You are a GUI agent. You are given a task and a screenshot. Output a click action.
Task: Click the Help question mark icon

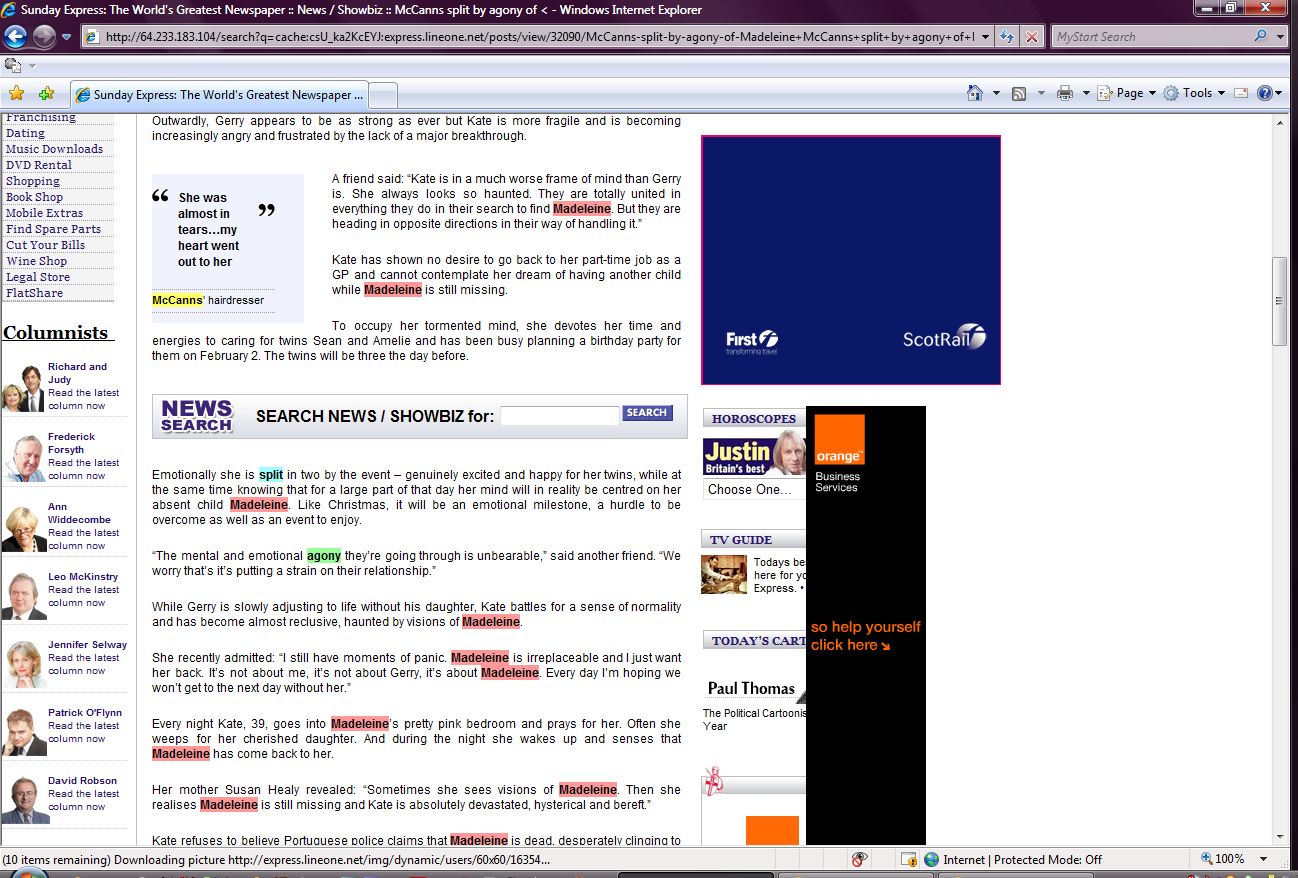(1264, 93)
